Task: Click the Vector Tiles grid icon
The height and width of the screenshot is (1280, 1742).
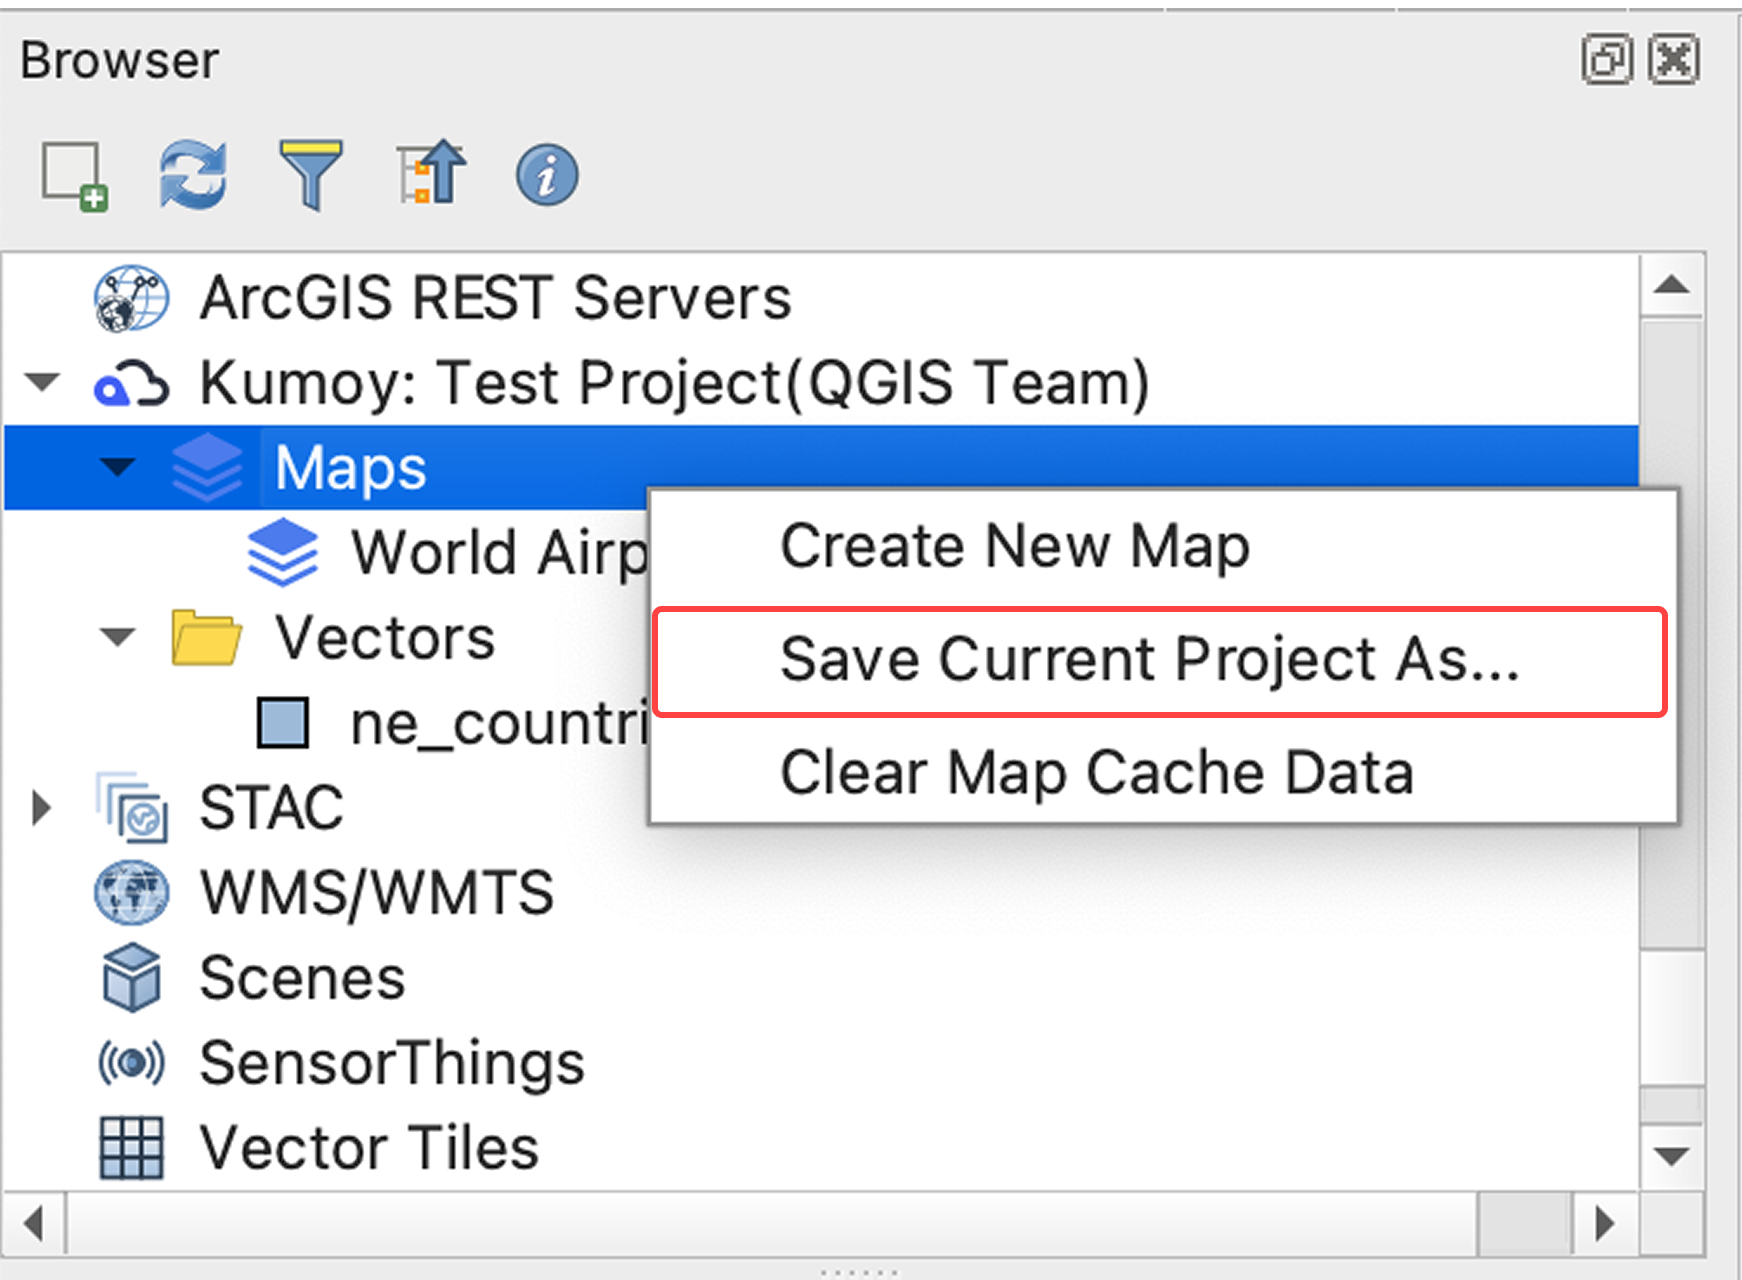Action: coord(130,1147)
